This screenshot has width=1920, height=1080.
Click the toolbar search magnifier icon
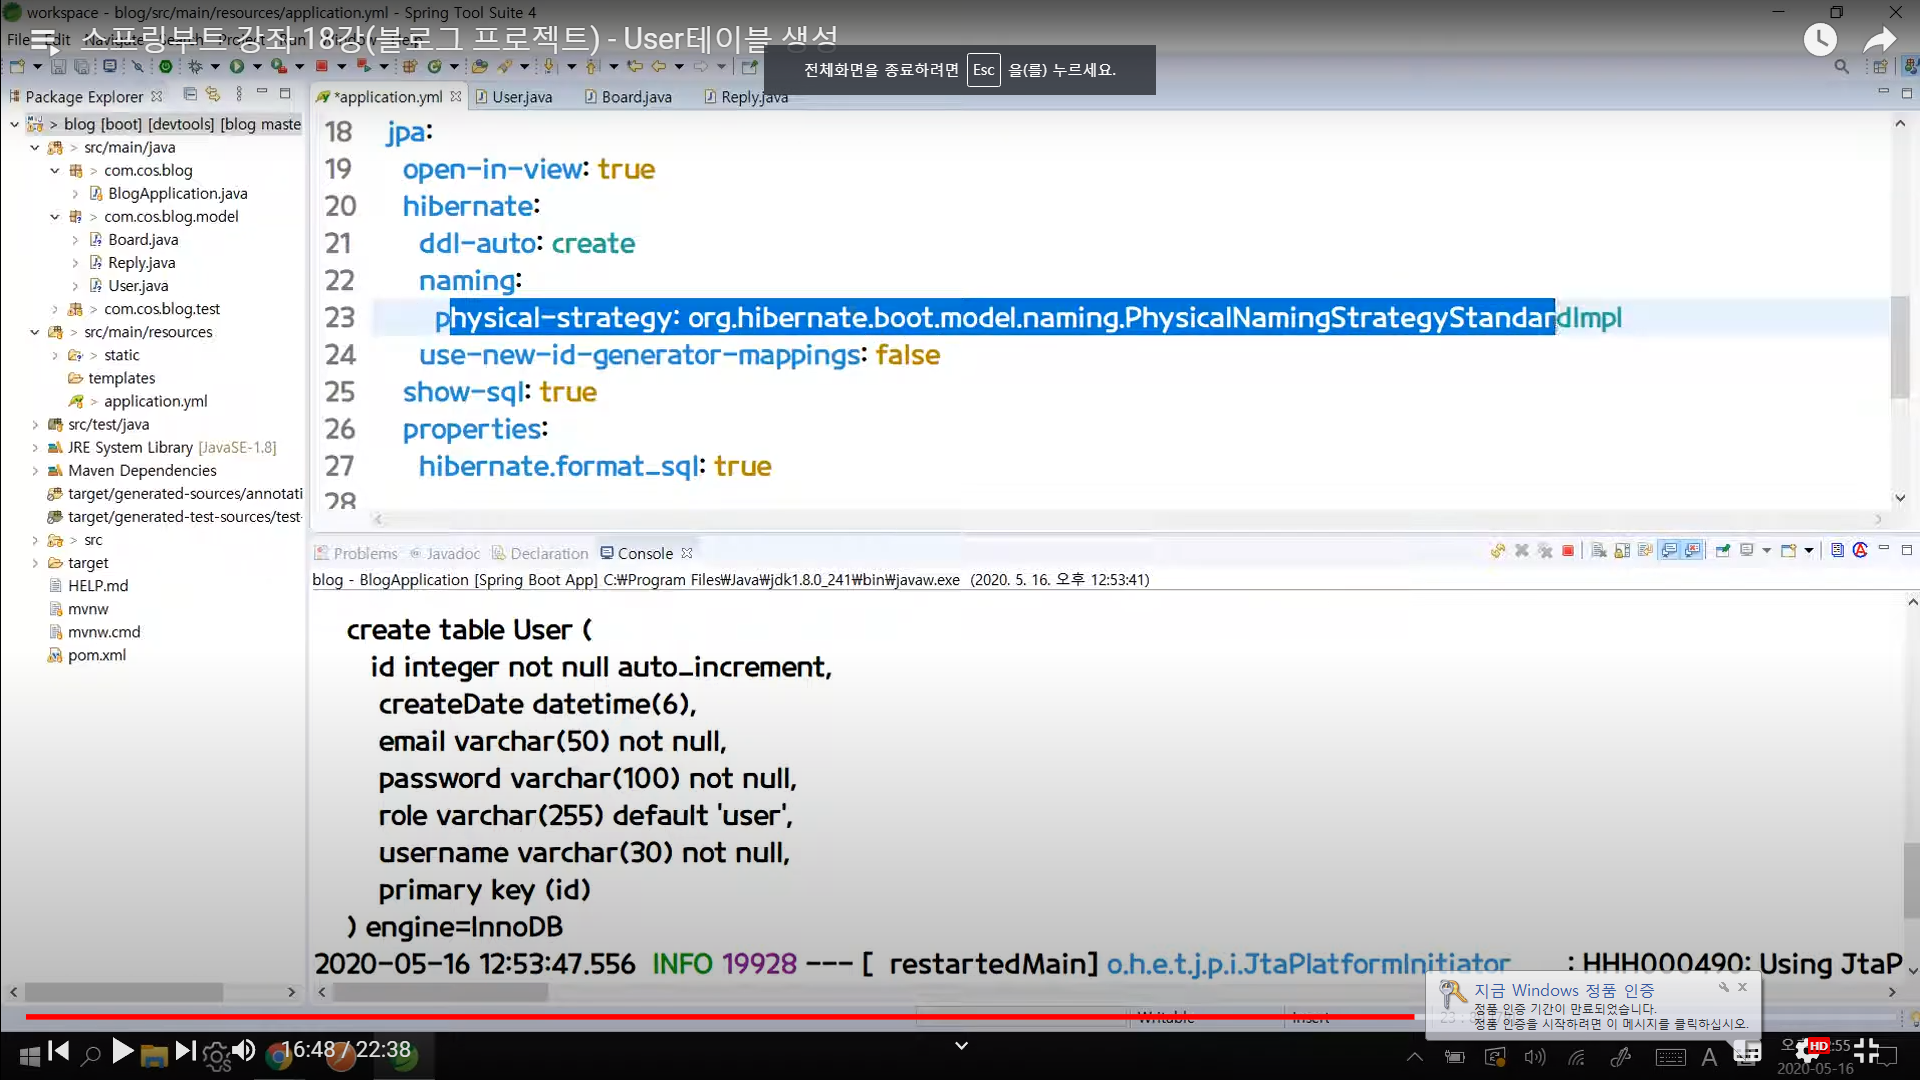(x=1841, y=67)
